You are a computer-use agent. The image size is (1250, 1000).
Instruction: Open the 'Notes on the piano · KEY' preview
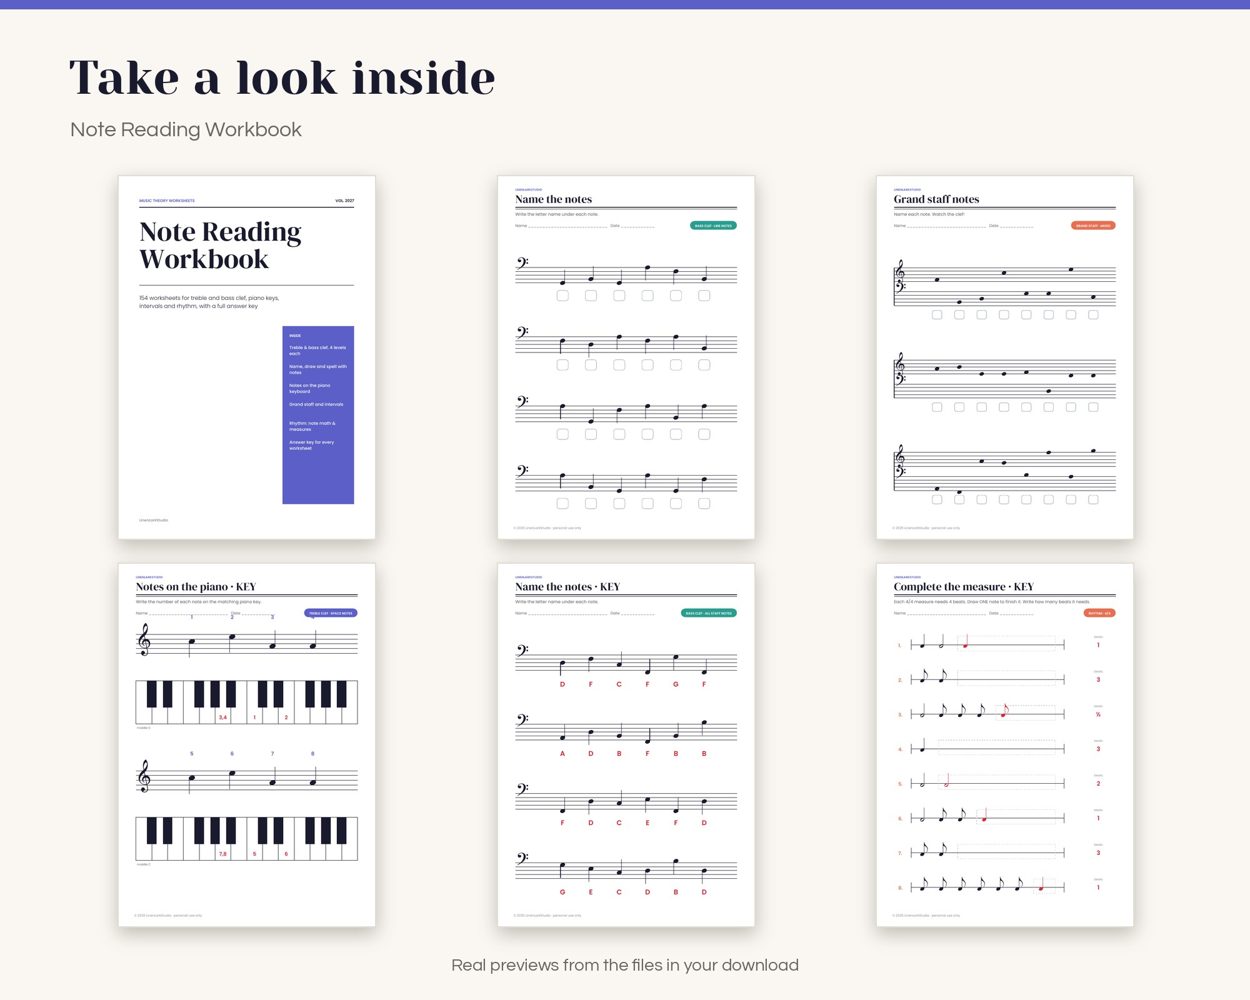[x=247, y=745]
